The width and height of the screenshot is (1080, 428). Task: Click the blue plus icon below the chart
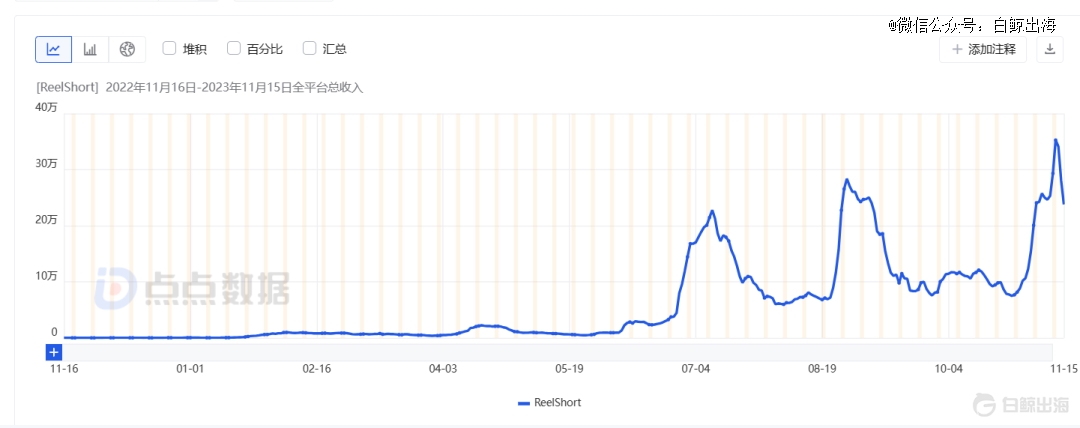[54, 352]
